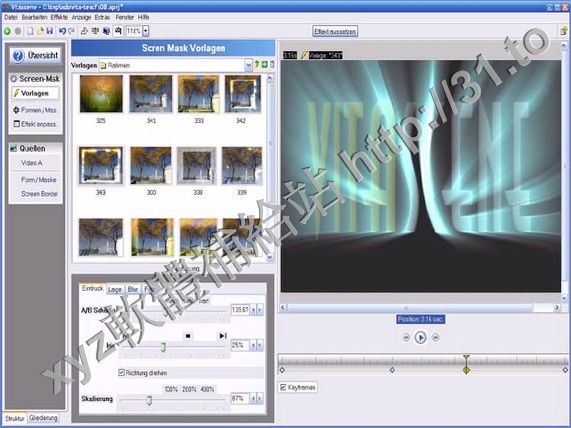Click the gear icon next to Formen/Mas.
The width and height of the screenshot is (571, 428).
pyautogui.click(x=16, y=110)
